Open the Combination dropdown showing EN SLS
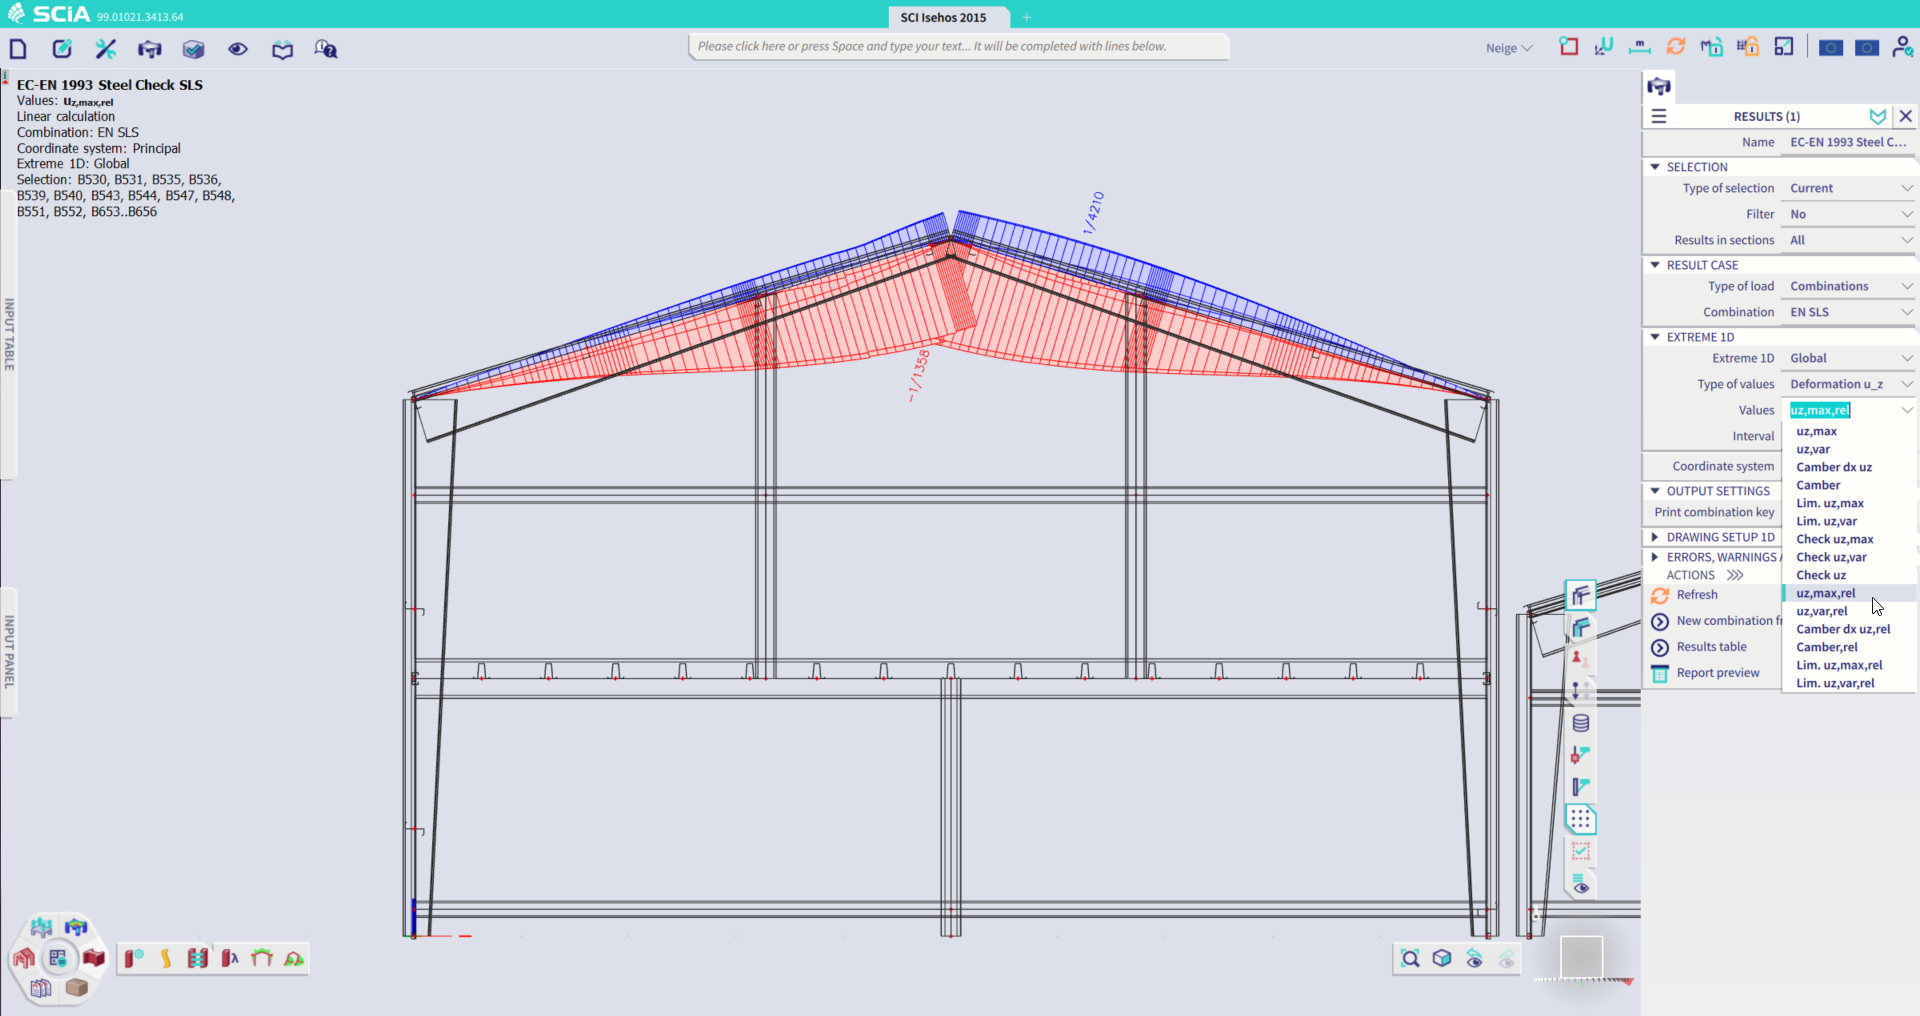Viewport: 1920px width, 1016px height. (1846, 311)
